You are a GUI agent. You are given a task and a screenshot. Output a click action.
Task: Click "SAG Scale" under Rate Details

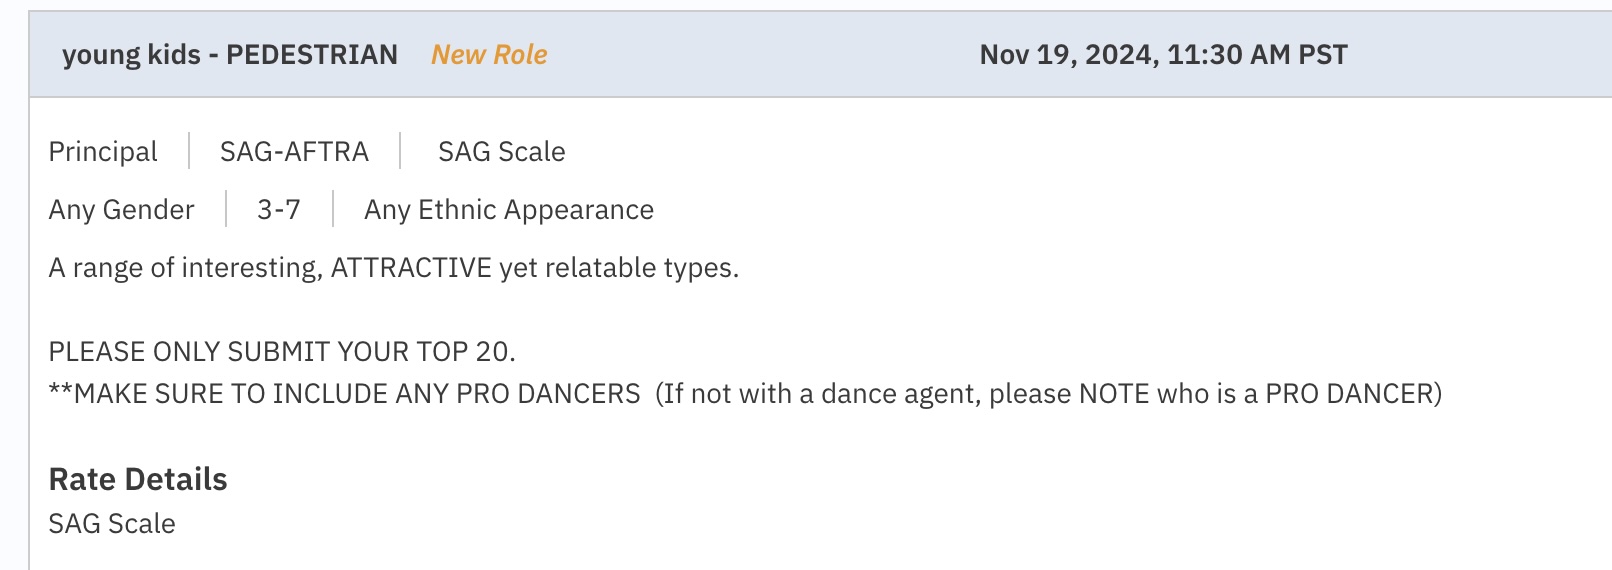point(112,524)
